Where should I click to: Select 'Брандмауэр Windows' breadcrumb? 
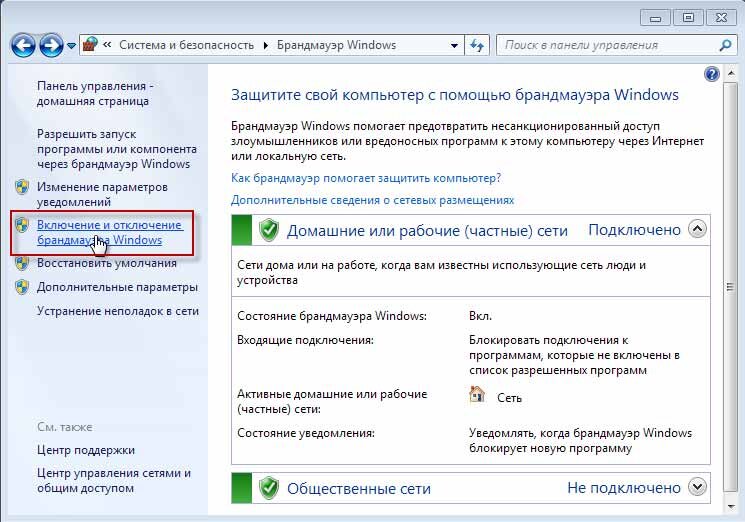[x=336, y=45]
